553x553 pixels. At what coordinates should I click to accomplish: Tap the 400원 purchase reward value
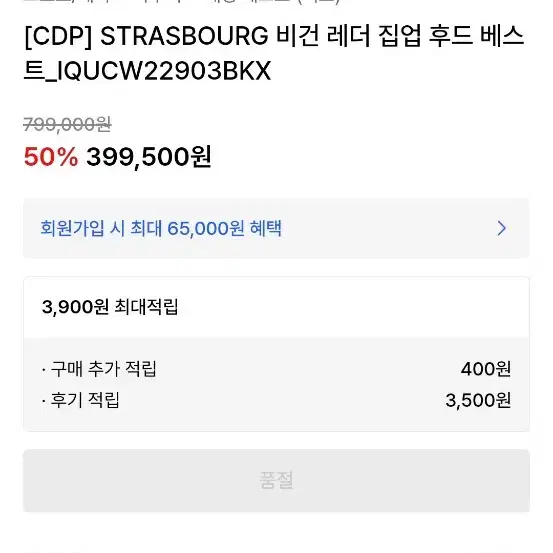click(x=486, y=369)
